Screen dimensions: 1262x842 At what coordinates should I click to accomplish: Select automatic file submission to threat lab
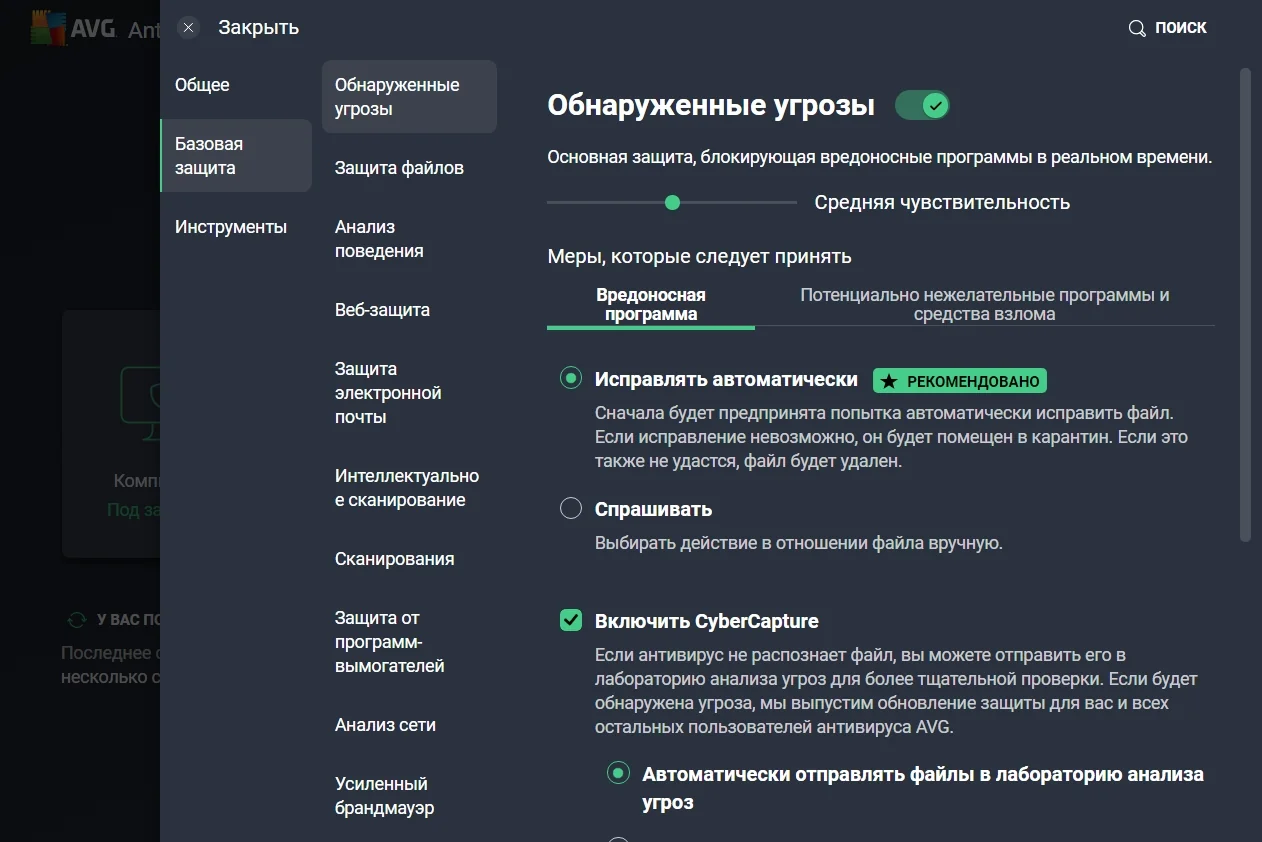[619, 774]
